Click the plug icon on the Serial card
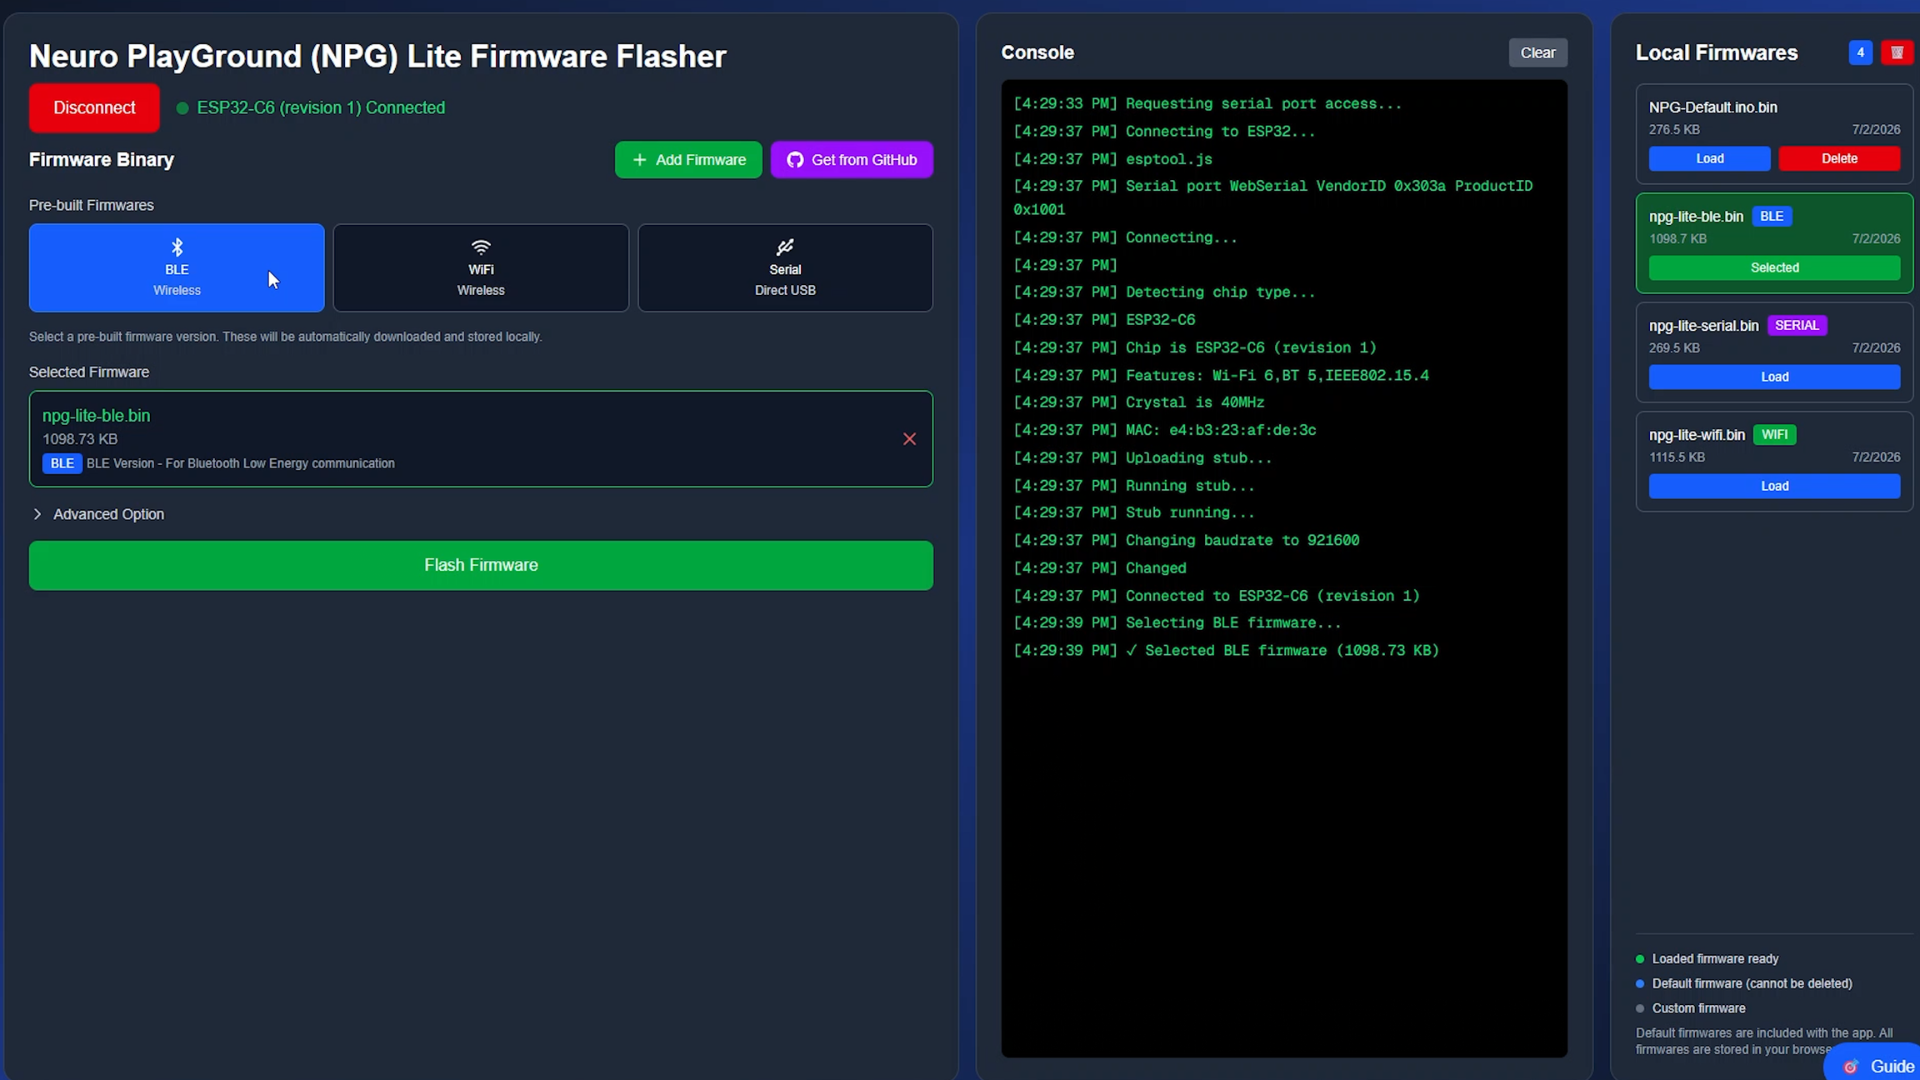Viewport: 1920px width, 1080px height. pos(785,247)
